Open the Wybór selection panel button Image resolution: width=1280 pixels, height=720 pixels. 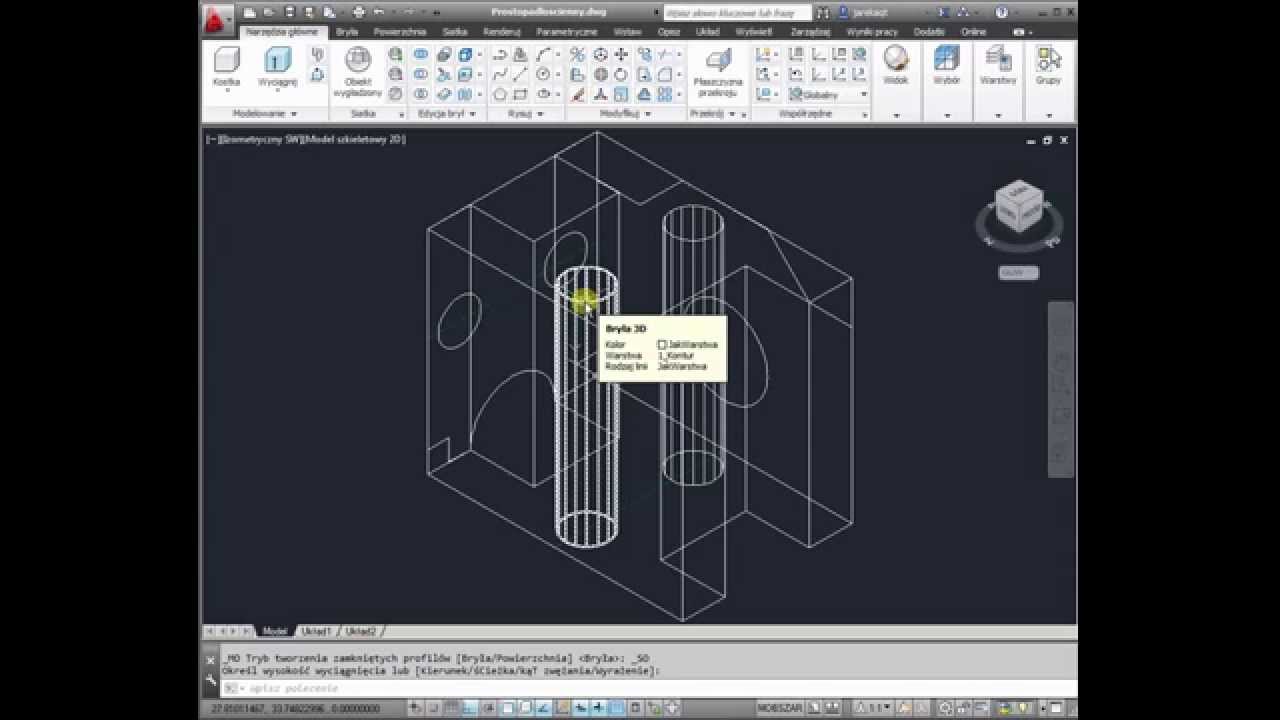pos(946,66)
